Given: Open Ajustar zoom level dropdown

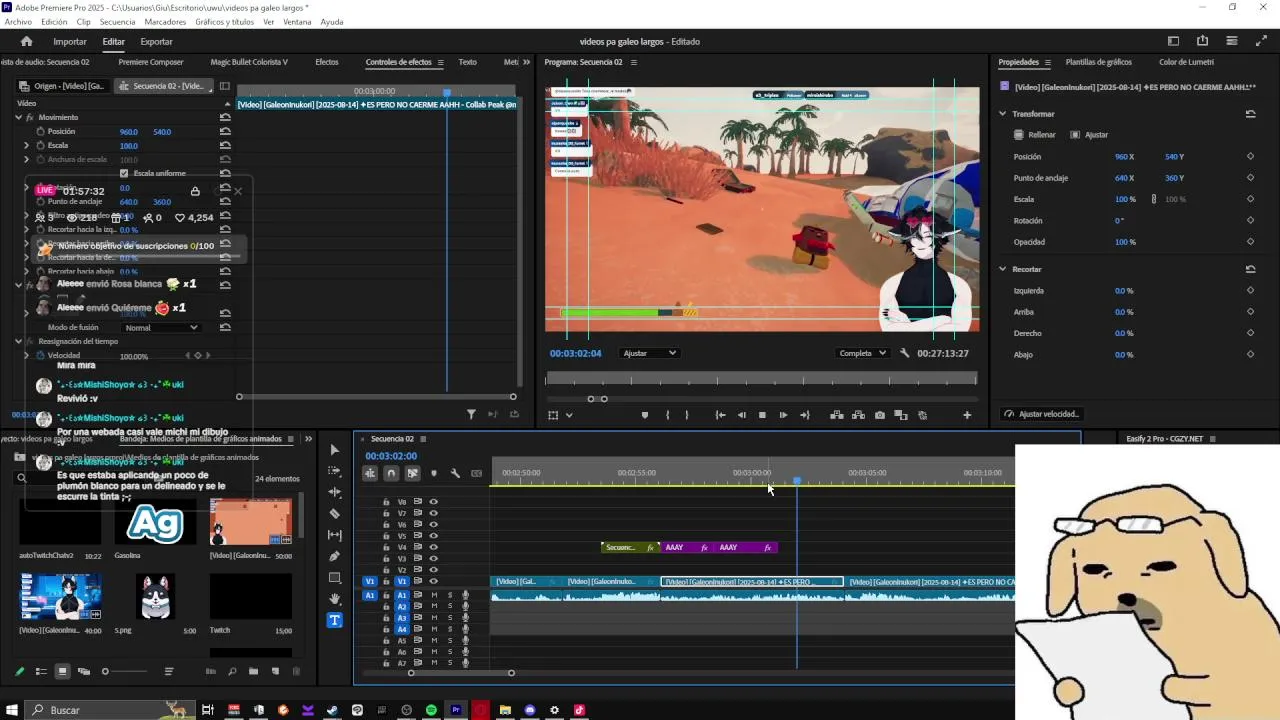Looking at the screenshot, I should pyautogui.click(x=649, y=353).
